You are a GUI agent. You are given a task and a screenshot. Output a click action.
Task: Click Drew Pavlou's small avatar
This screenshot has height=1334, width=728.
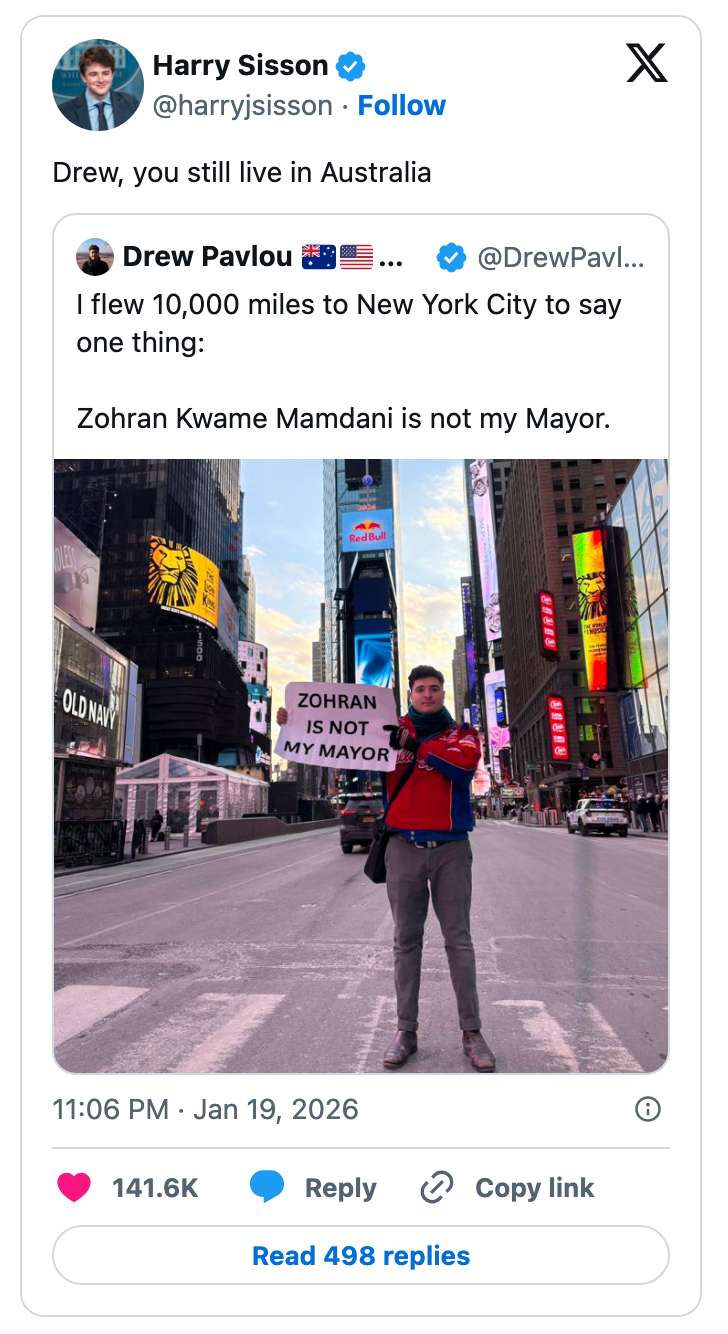pos(94,257)
